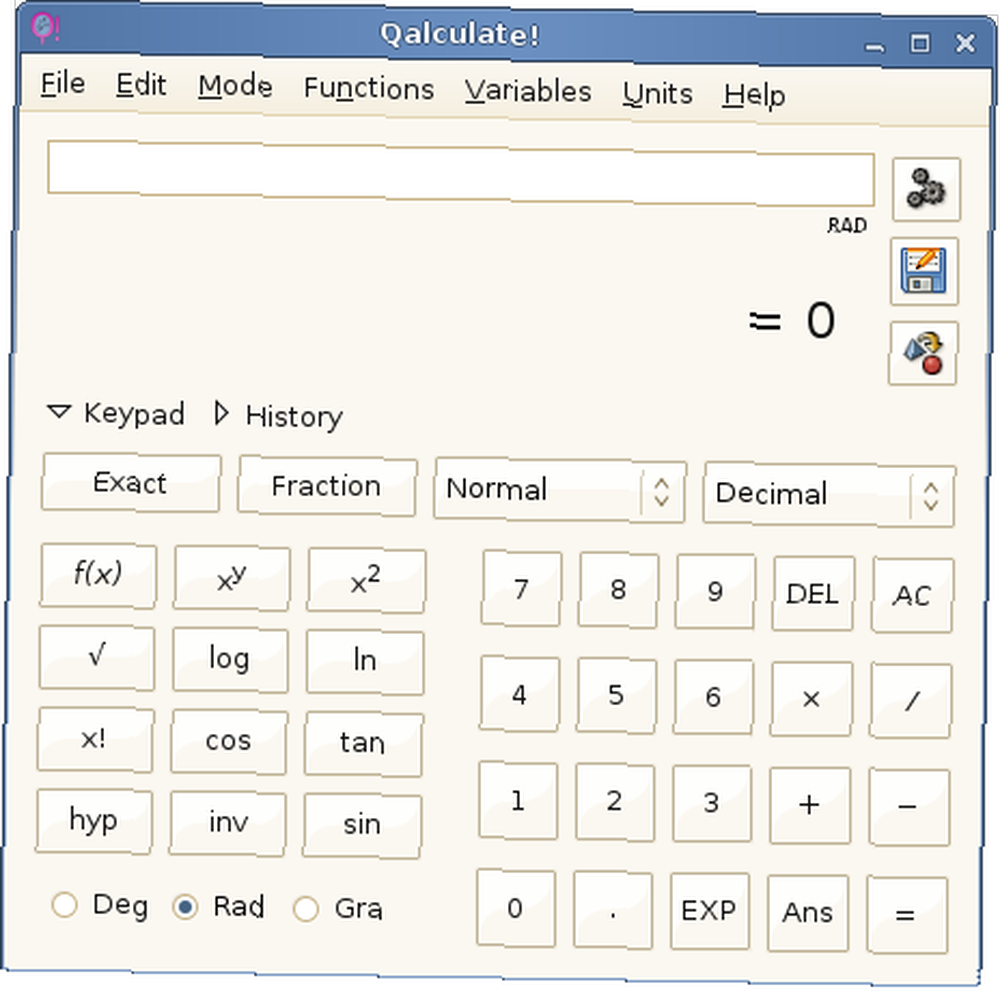The image size is (1000, 991).
Task: Click digit 0 on the keypad
Action: (515, 907)
